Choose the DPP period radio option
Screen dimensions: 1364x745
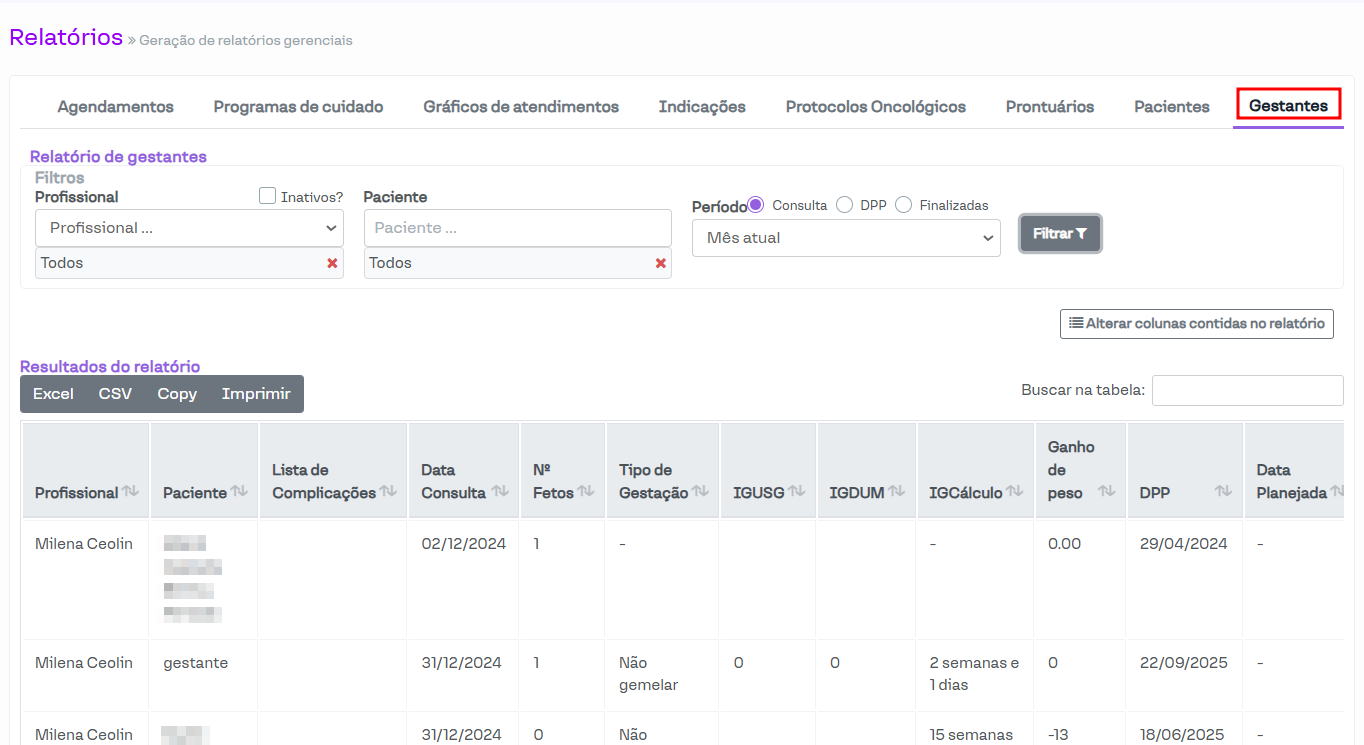(x=844, y=205)
